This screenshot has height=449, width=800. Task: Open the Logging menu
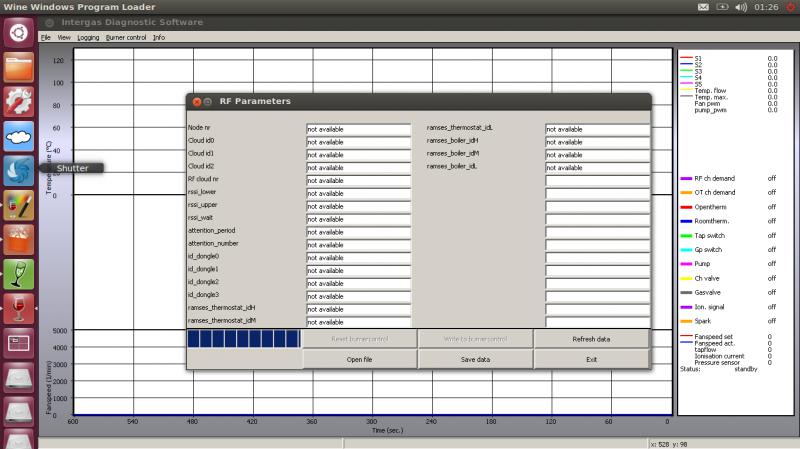(88, 37)
